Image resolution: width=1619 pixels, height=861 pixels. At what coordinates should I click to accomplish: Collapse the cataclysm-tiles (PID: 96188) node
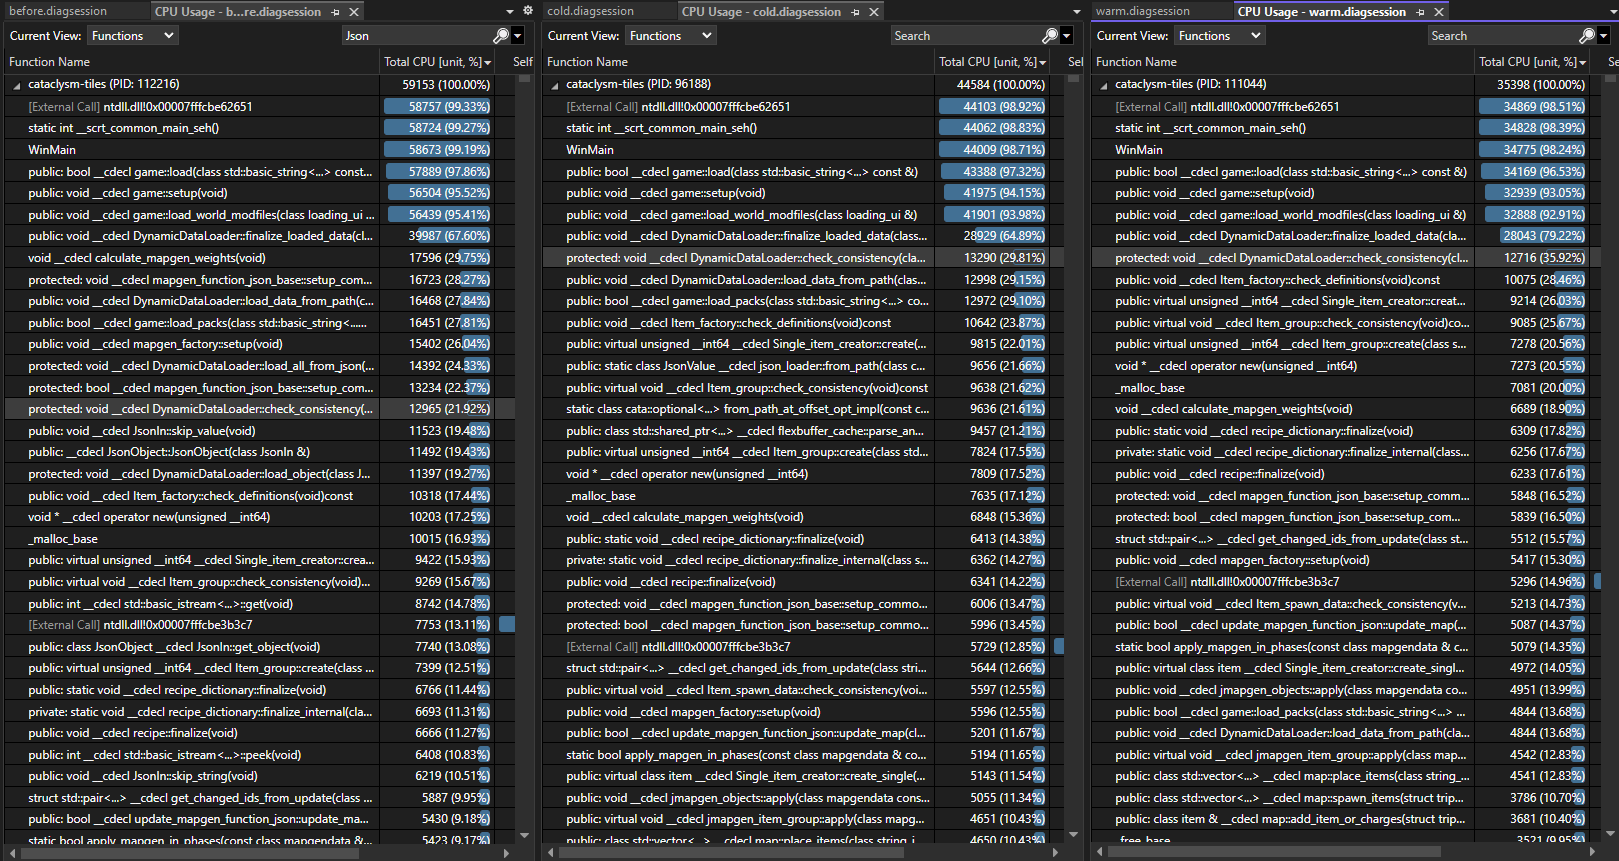[555, 85]
